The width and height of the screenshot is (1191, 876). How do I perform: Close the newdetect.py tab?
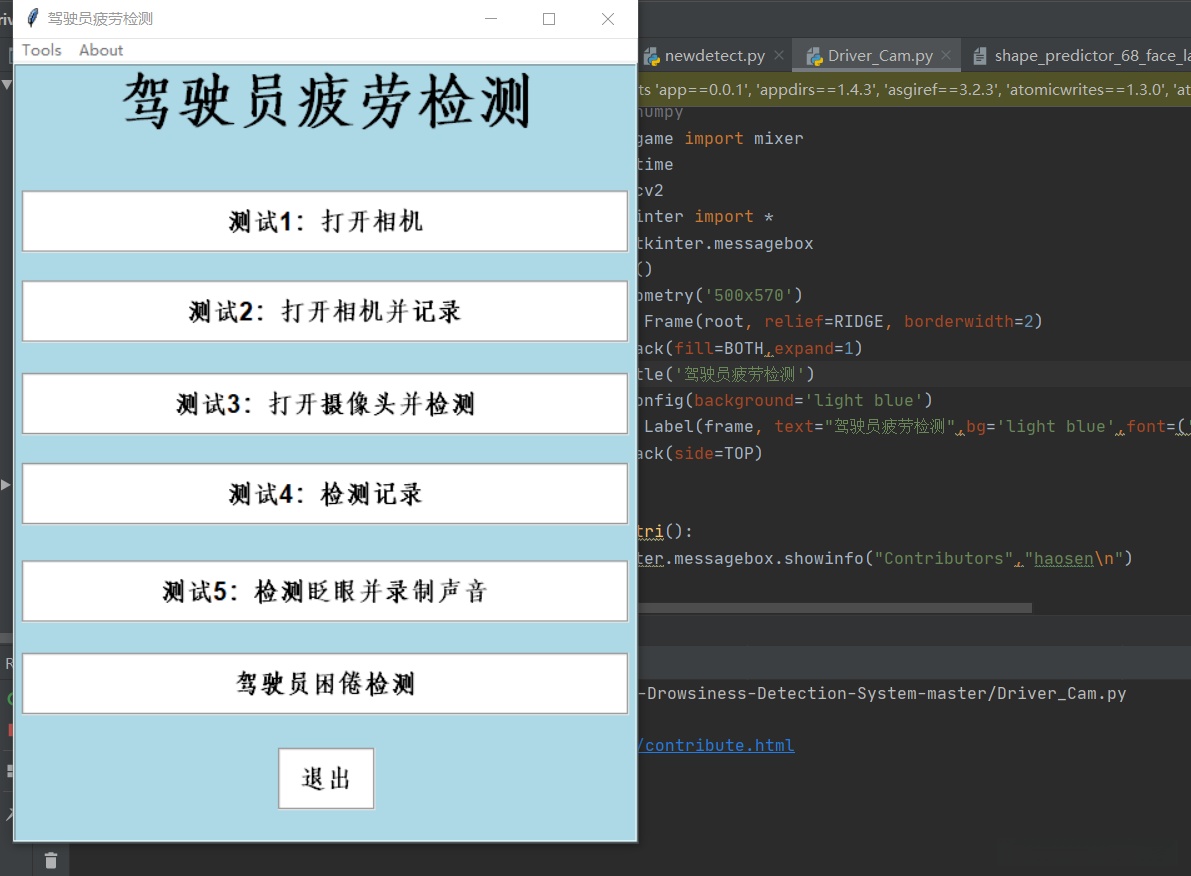coord(779,55)
